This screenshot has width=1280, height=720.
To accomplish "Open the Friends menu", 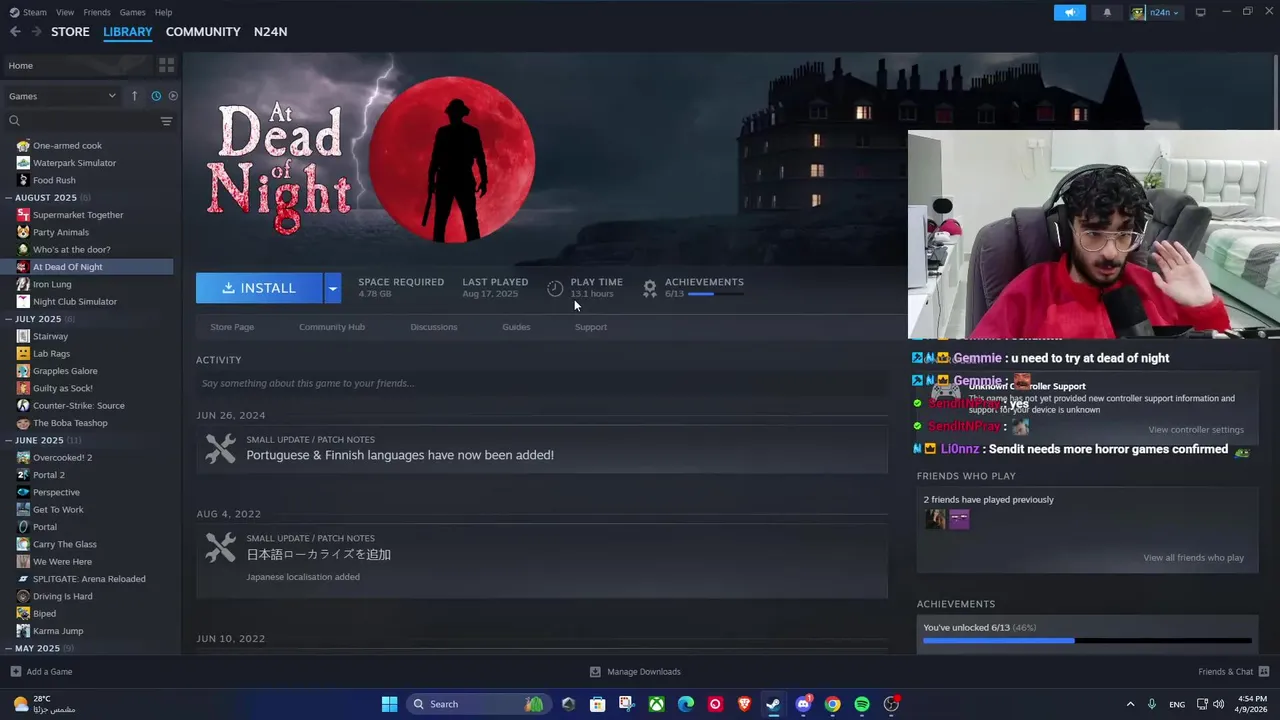I will (97, 12).
